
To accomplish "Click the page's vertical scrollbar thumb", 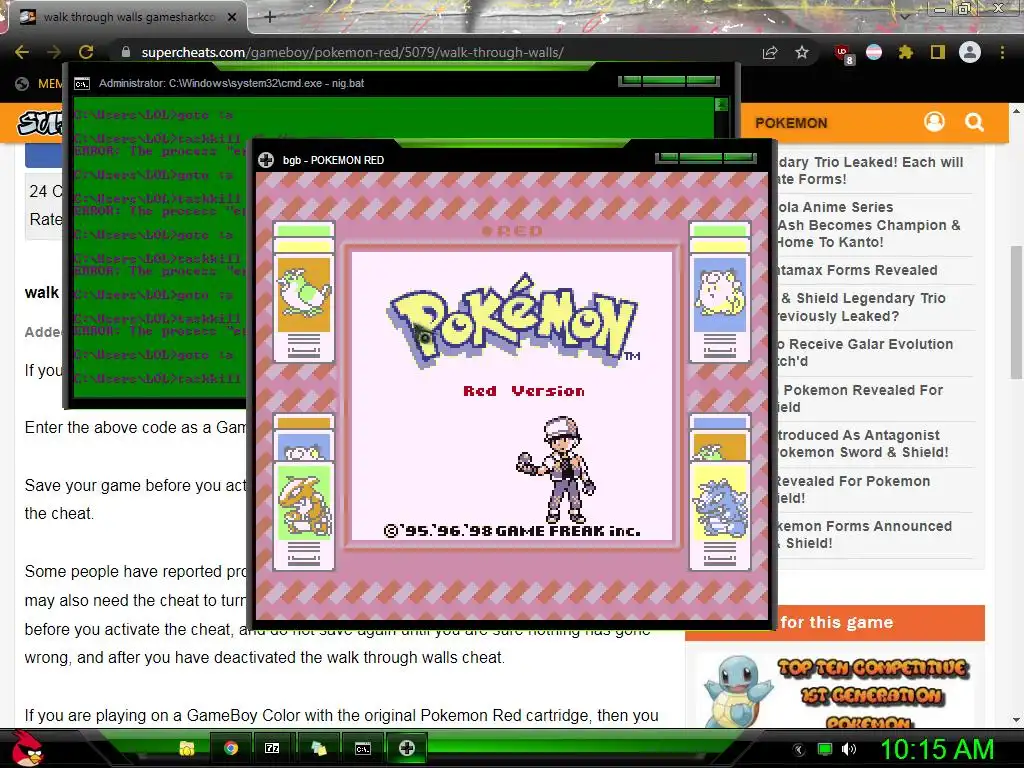I will click(1016, 312).
